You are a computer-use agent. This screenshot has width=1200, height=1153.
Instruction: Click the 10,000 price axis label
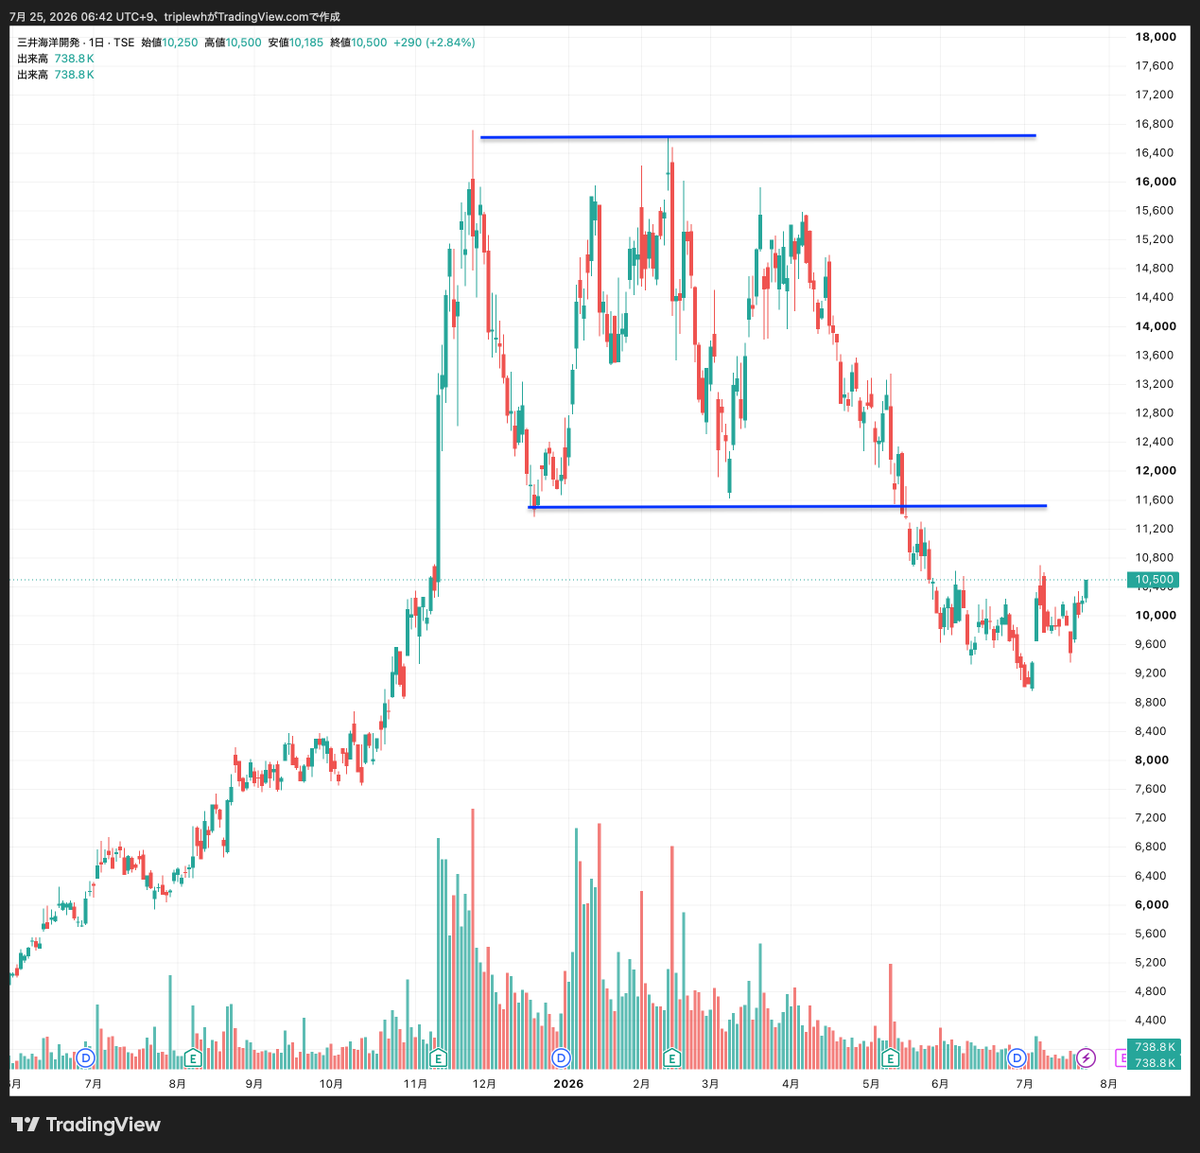(1156, 616)
